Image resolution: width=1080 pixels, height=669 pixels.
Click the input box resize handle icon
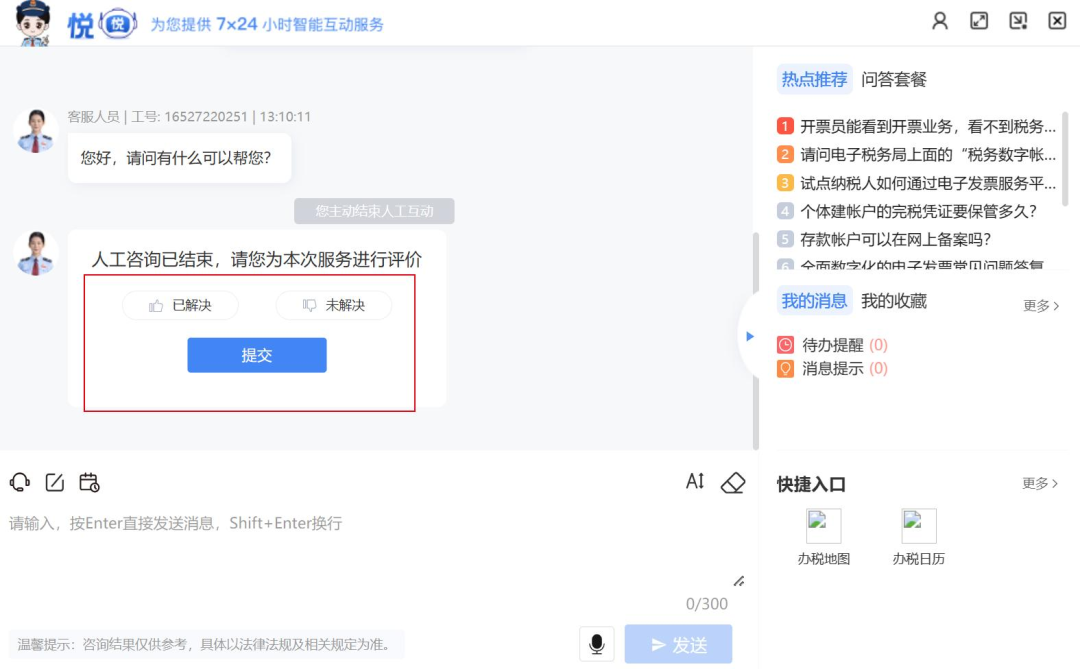point(738,581)
